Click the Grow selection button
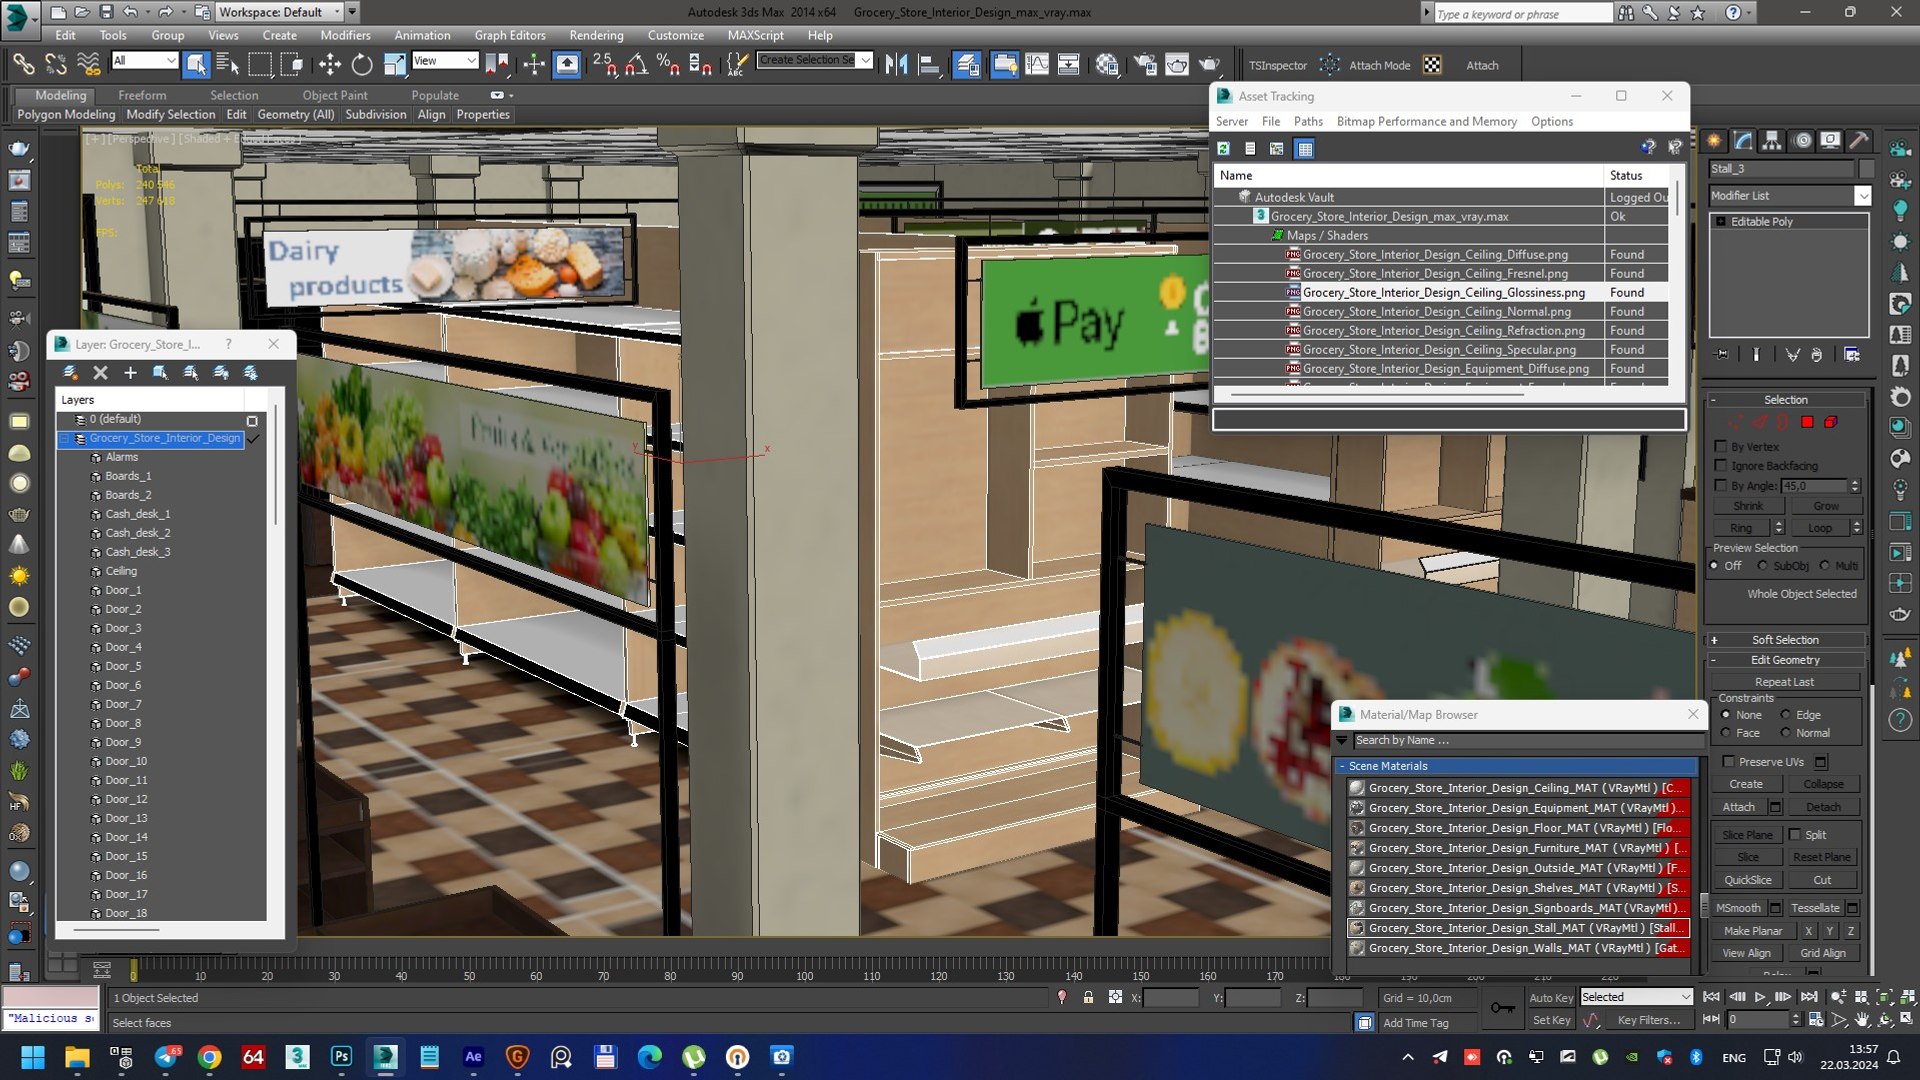The width and height of the screenshot is (1920, 1080). point(1826,506)
